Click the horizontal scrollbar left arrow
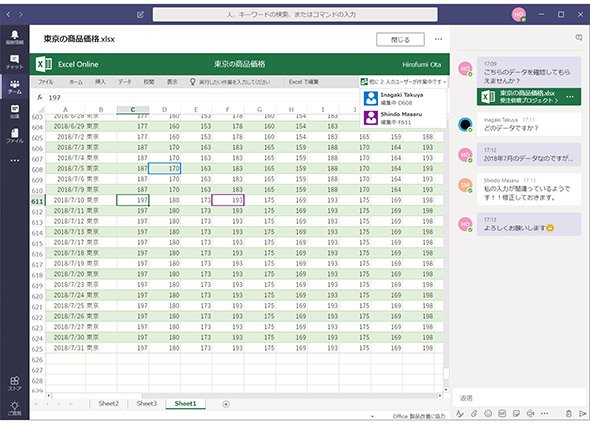590x424 pixels. 49,395
